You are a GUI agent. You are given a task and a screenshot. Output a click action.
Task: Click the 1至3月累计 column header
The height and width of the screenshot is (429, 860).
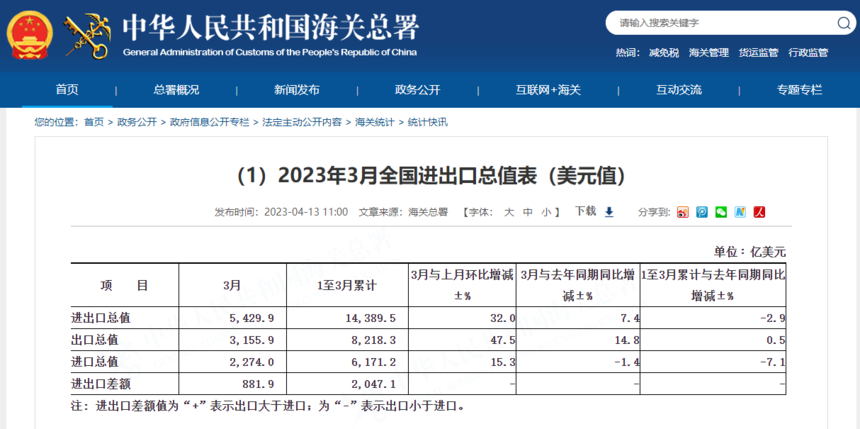tap(347, 285)
